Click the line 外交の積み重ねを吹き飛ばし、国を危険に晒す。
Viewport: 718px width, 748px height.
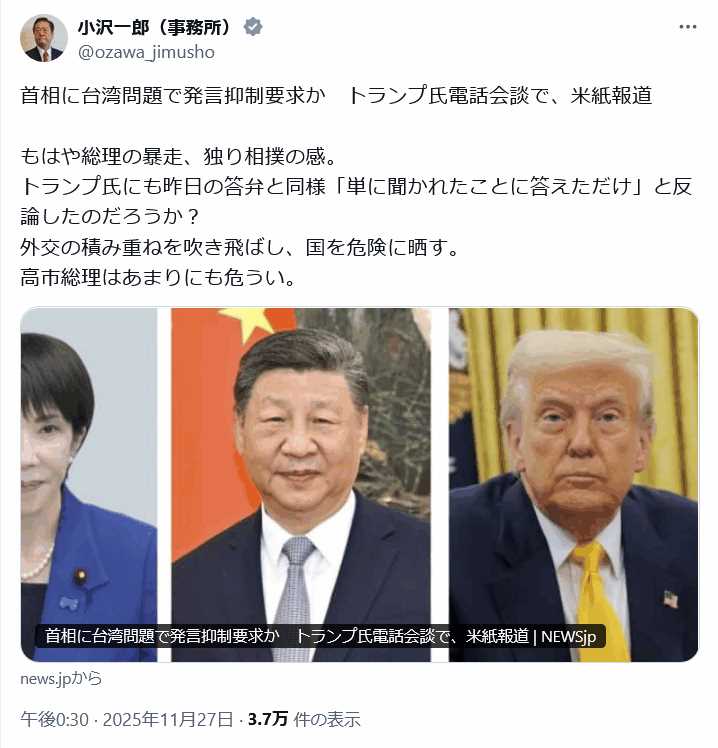(x=239, y=247)
